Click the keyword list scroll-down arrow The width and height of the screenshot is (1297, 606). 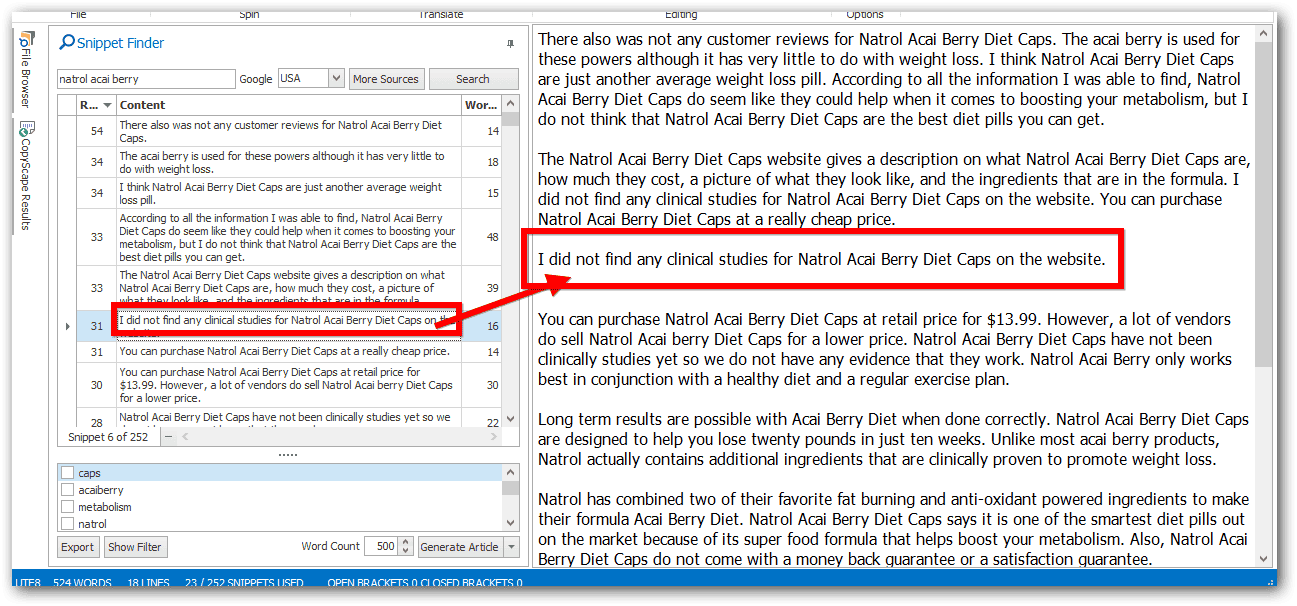coord(511,523)
